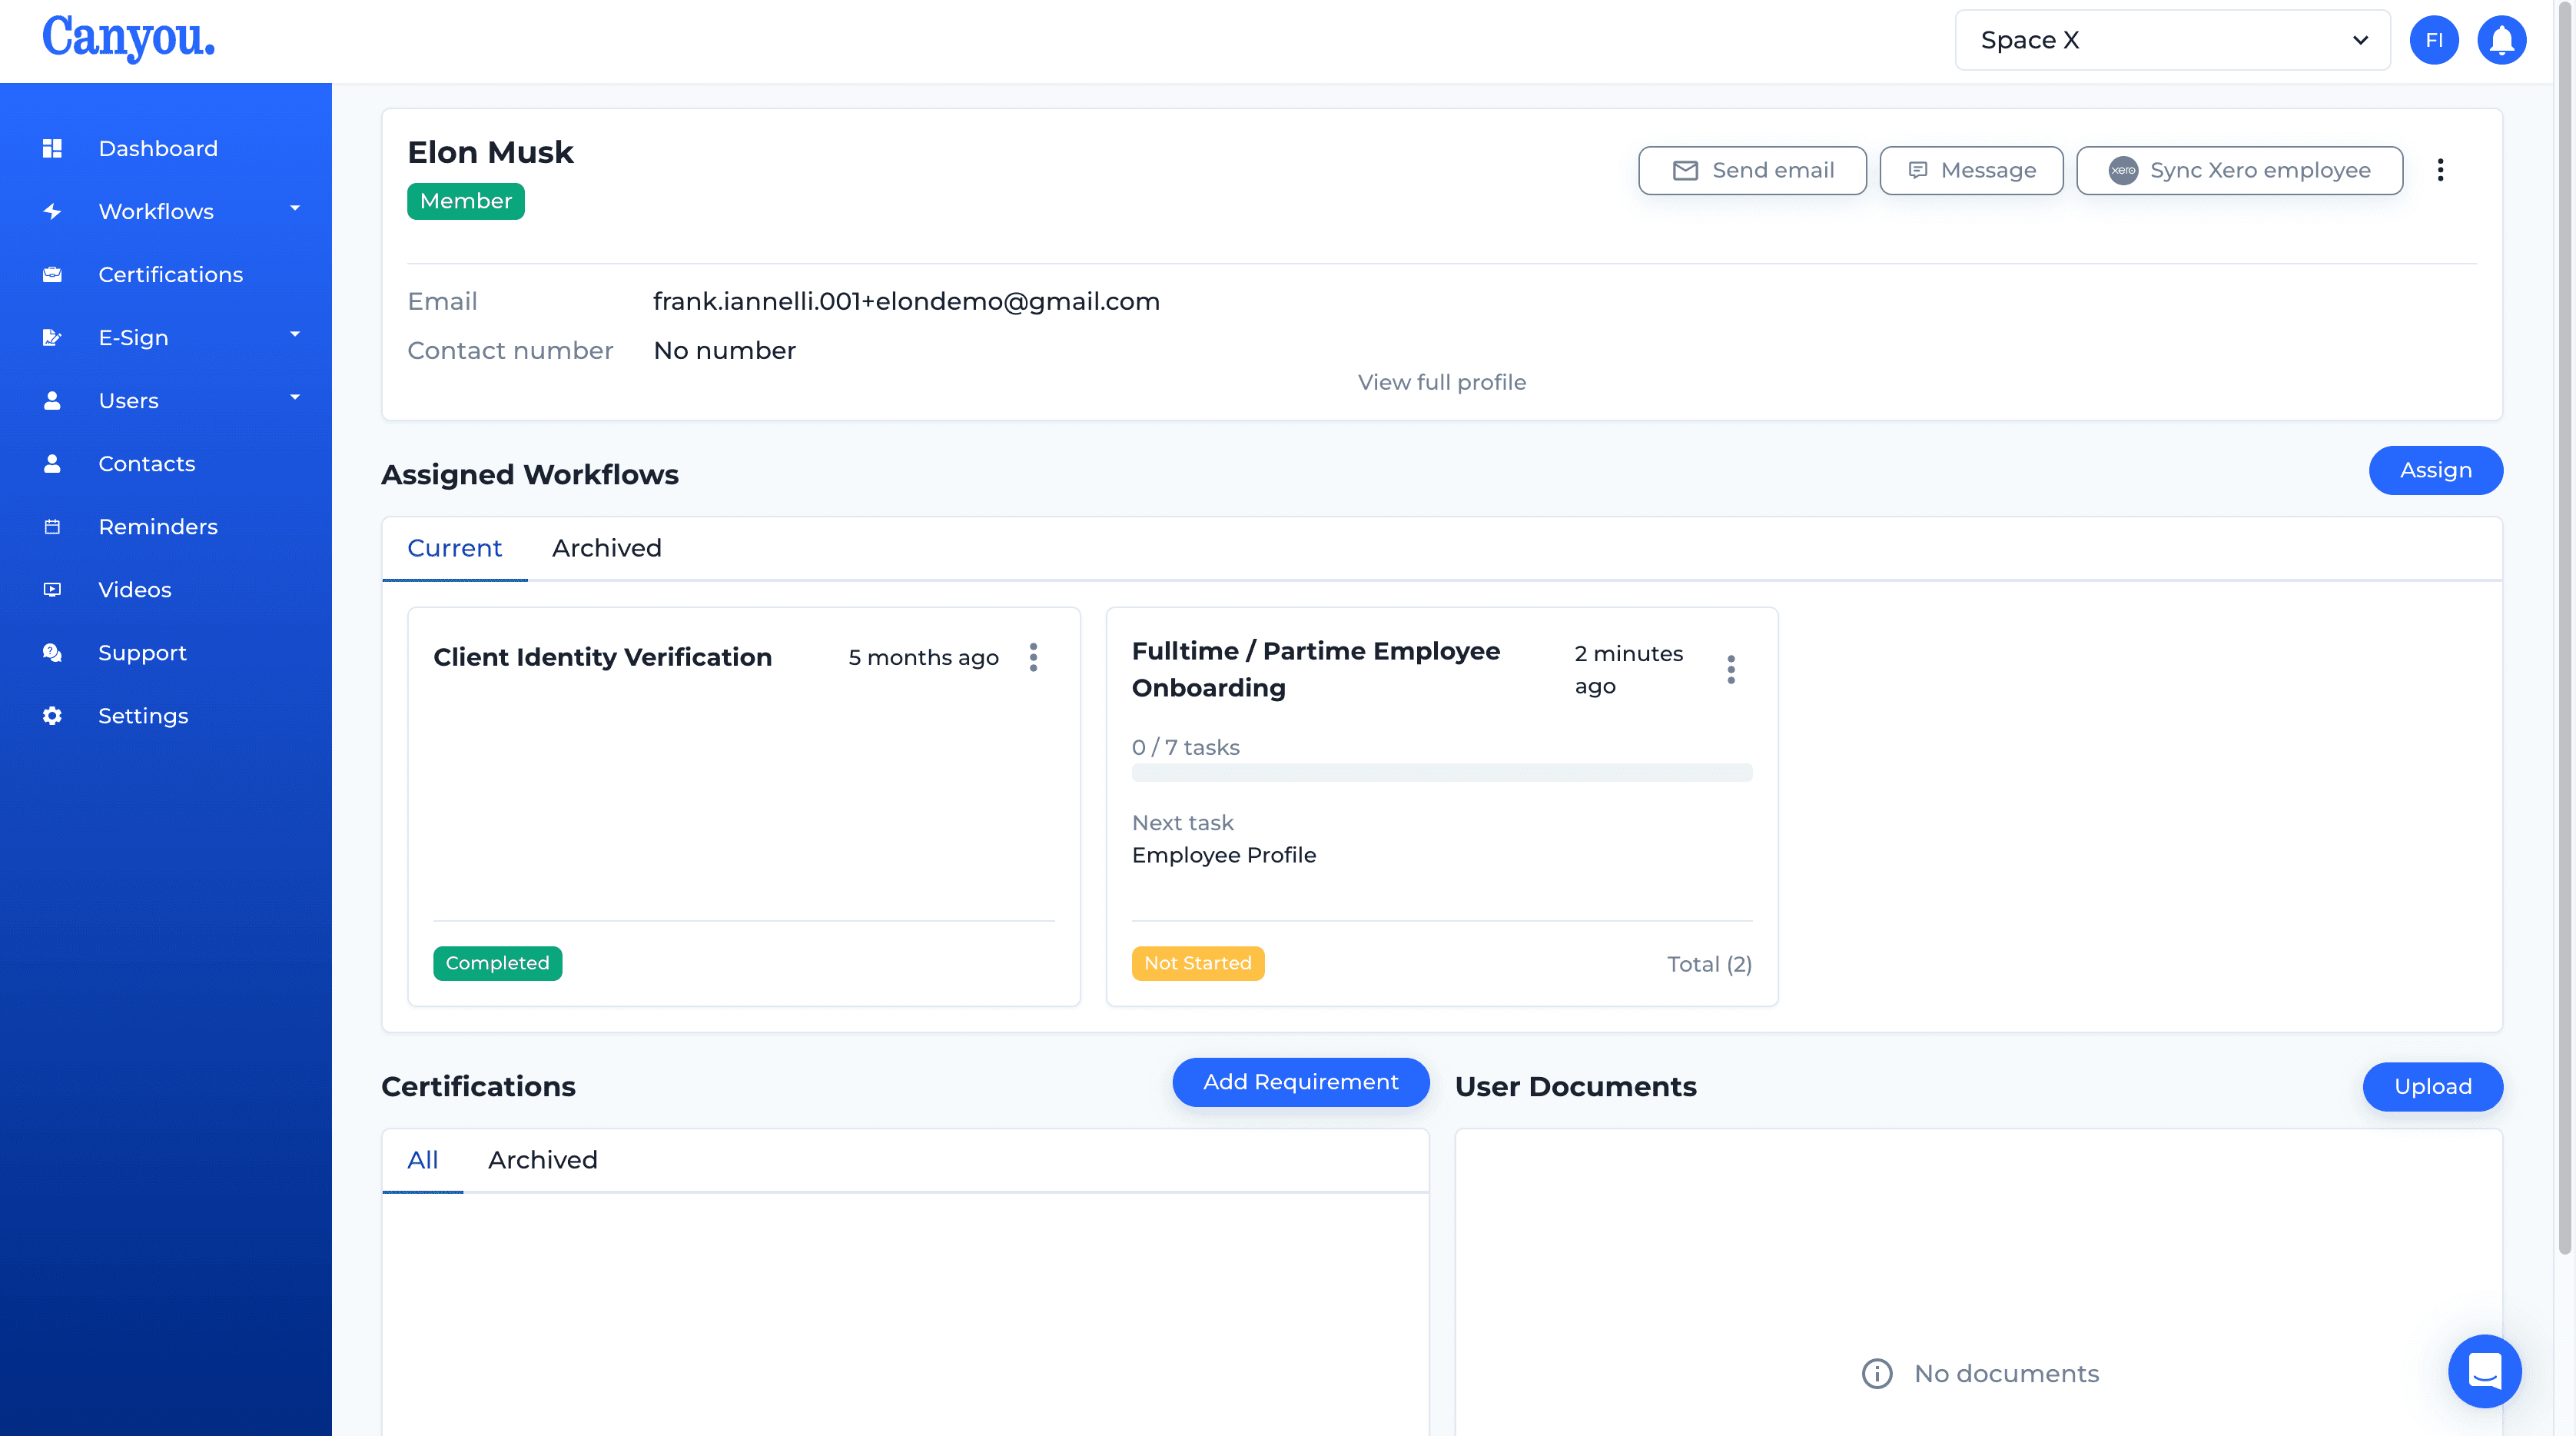Click the Message button
The width and height of the screenshot is (2576, 1436).
click(1971, 170)
